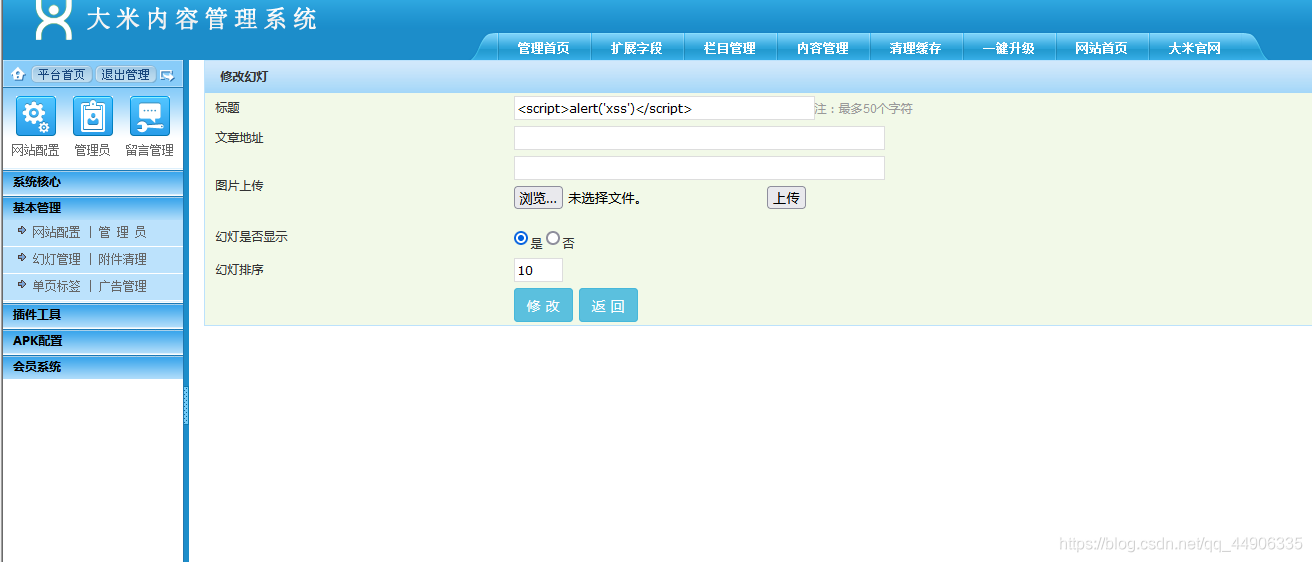Open the 大米官网 tab
The width and height of the screenshot is (1312, 562).
[1195, 48]
